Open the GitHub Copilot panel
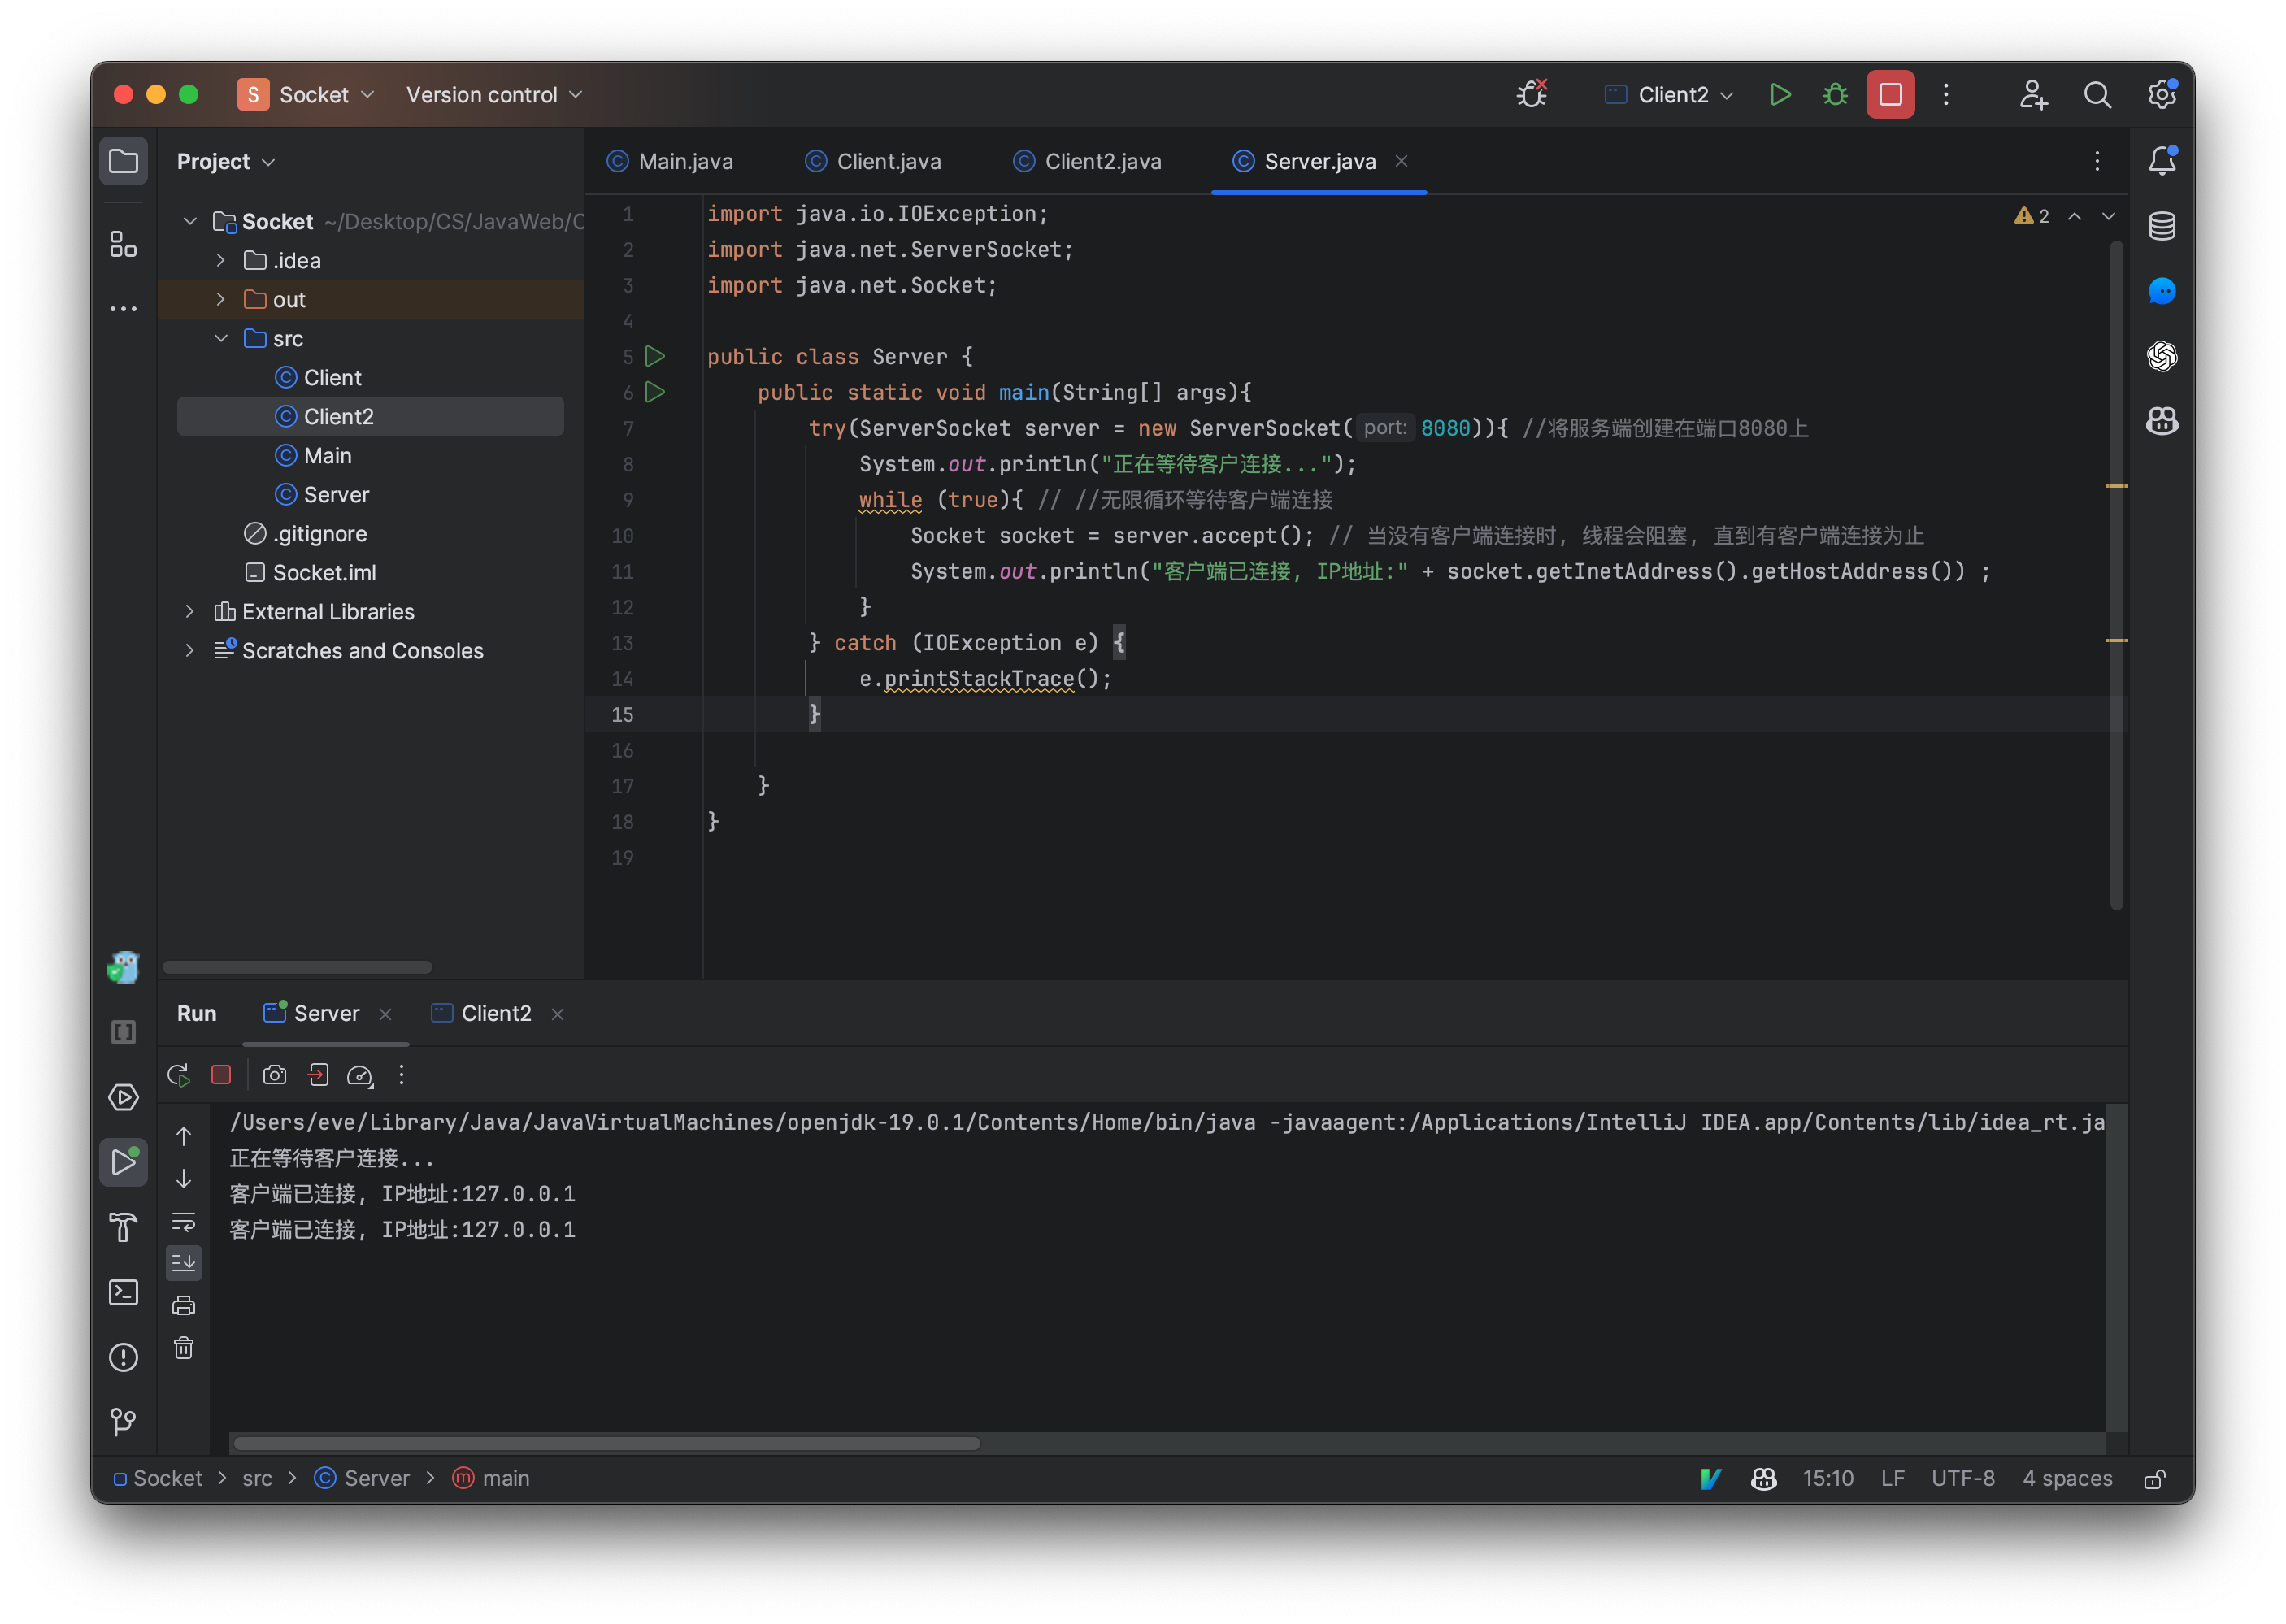The image size is (2286, 1624). [2161, 421]
